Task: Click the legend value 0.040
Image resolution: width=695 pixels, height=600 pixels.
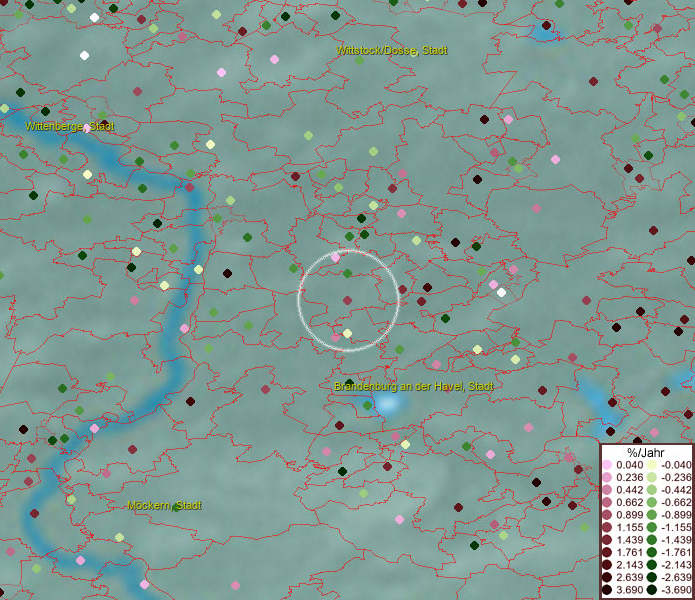Action: 629,465
